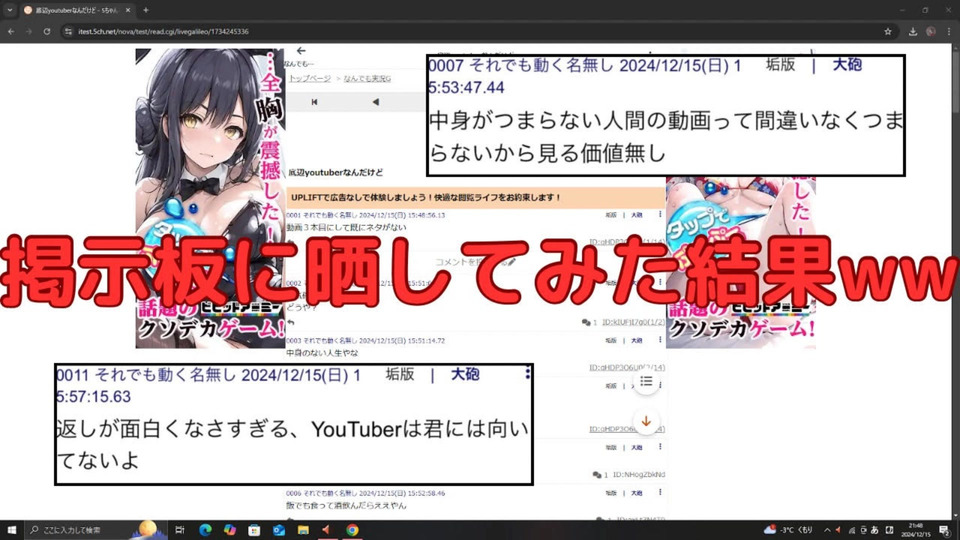Click the UPLIFT ad-free banner
960x540 pixels.
[476, 198]
